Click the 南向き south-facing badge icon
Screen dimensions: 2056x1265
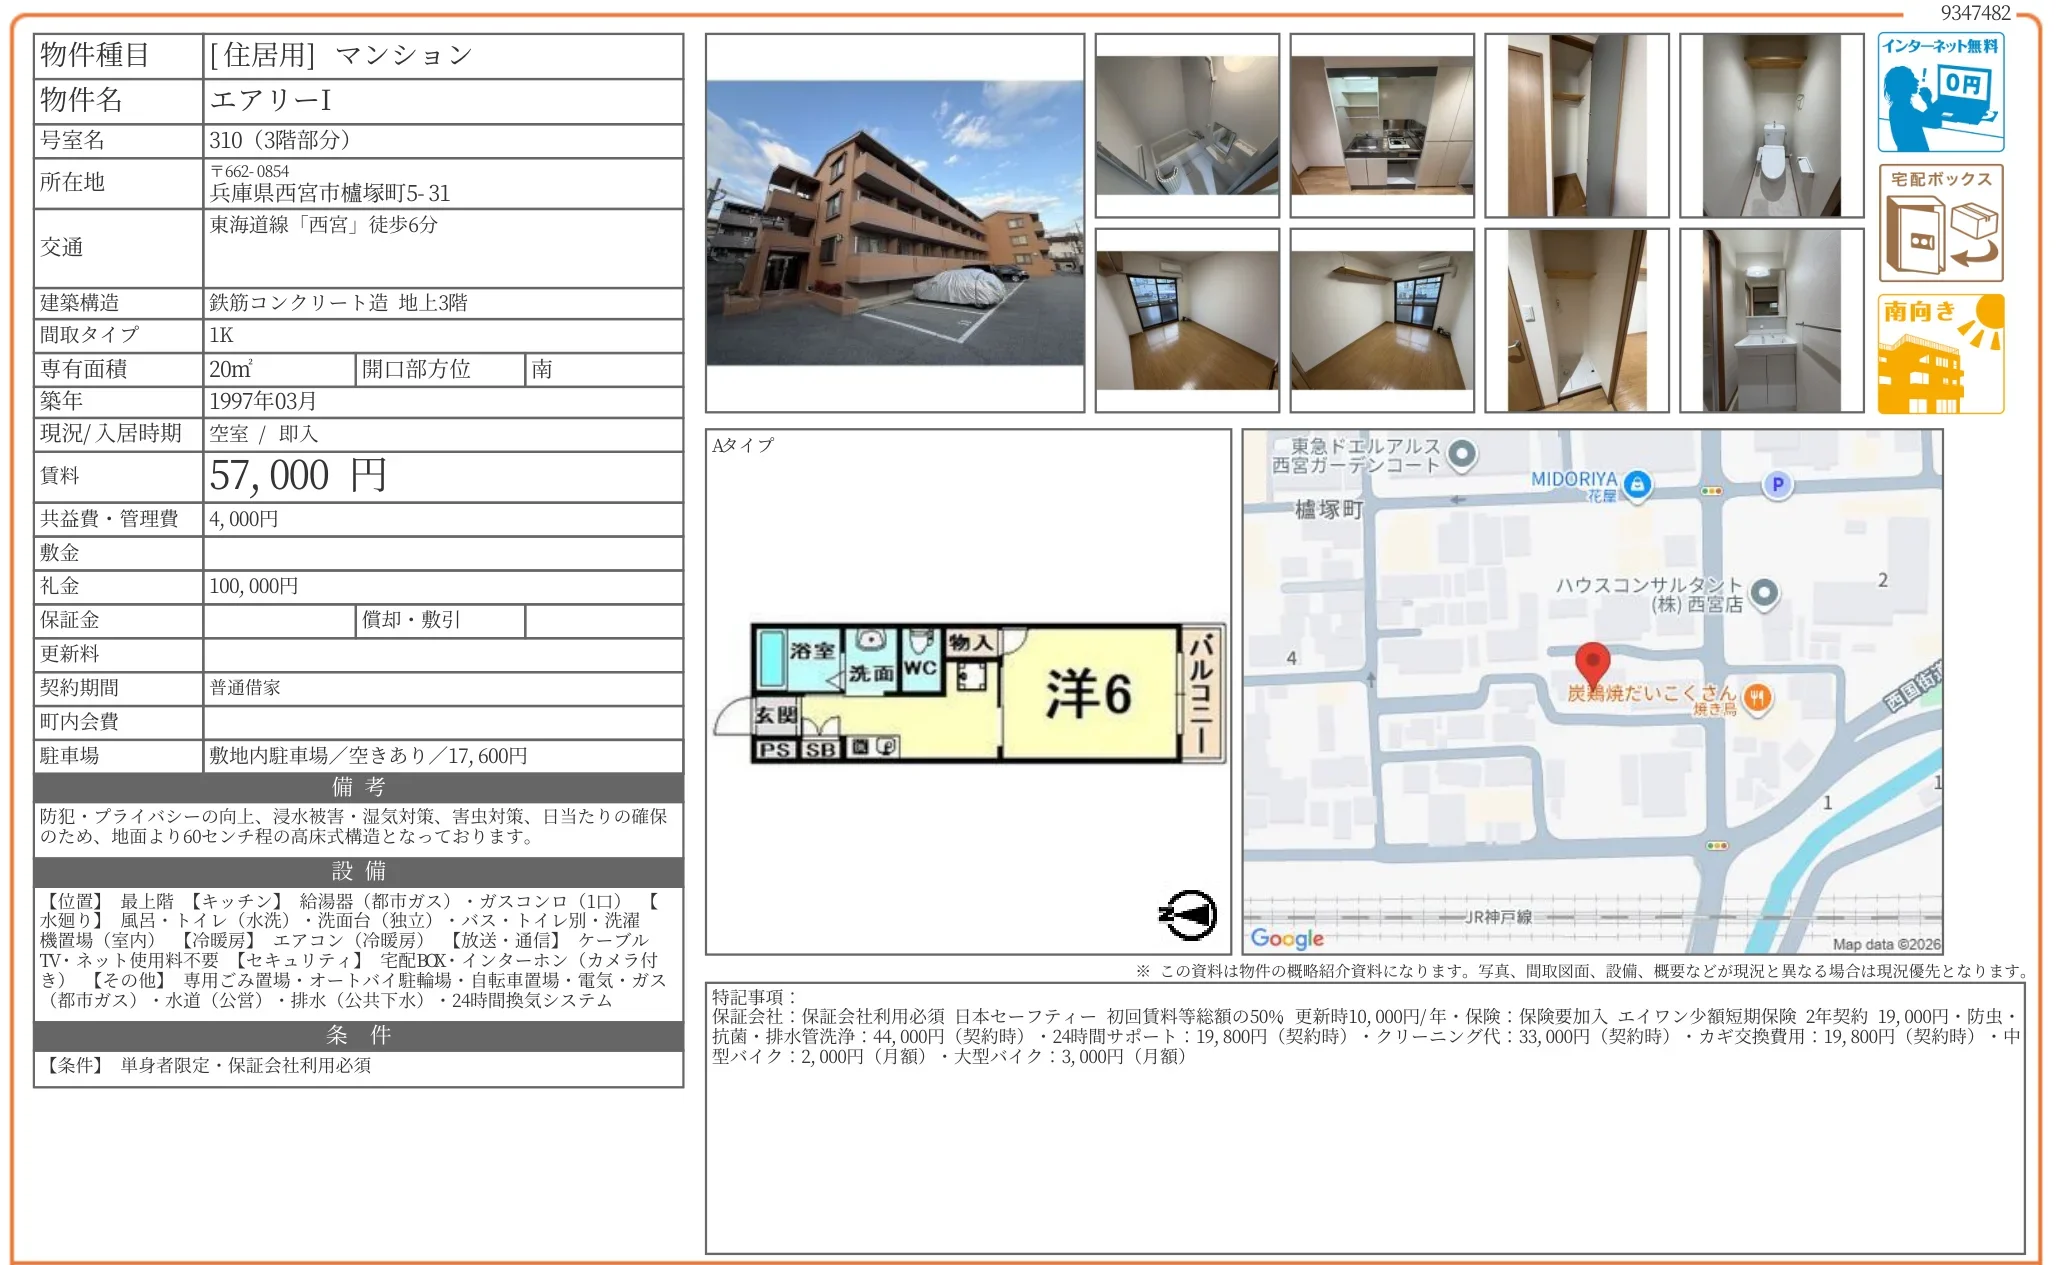pyautogui.click(x=1940, y=353)
